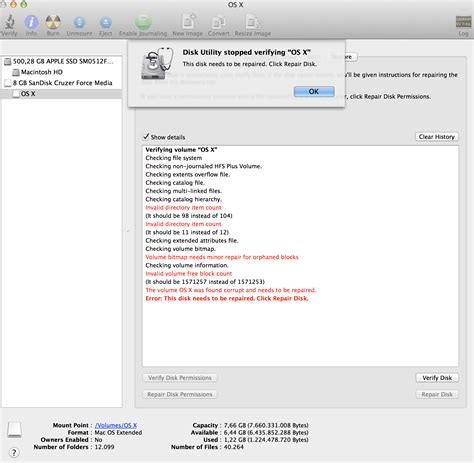Image resolution: width=474 pixels, height=463 pixels.
Task: Click the Clear History button
Action: pos(437,137)
